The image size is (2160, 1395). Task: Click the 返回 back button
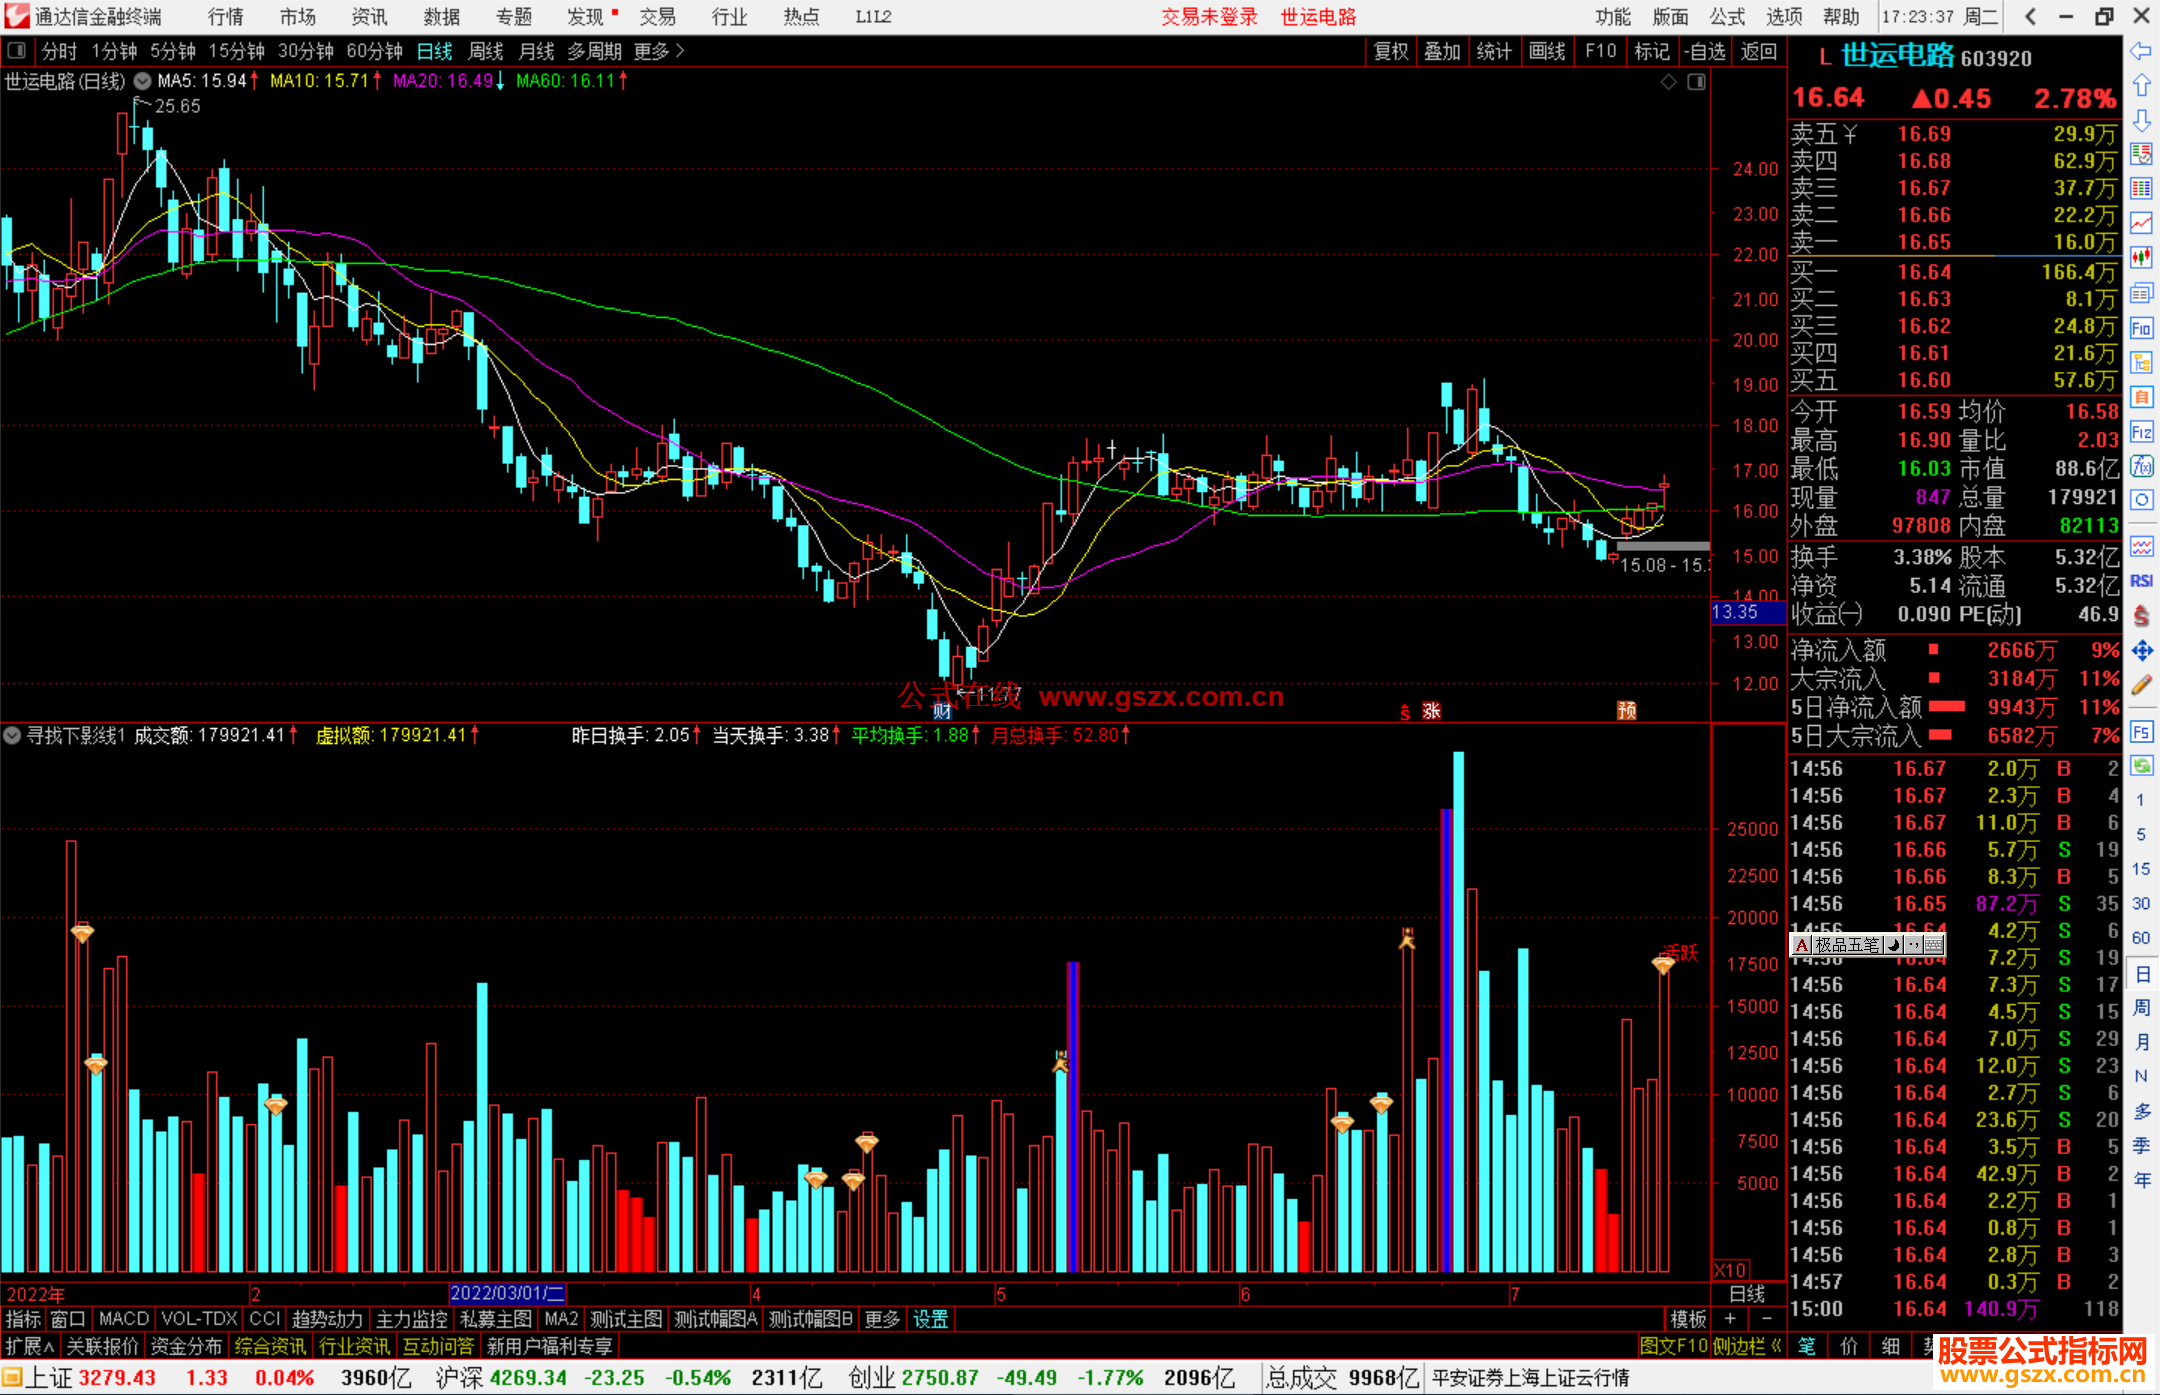(1759, 51)
